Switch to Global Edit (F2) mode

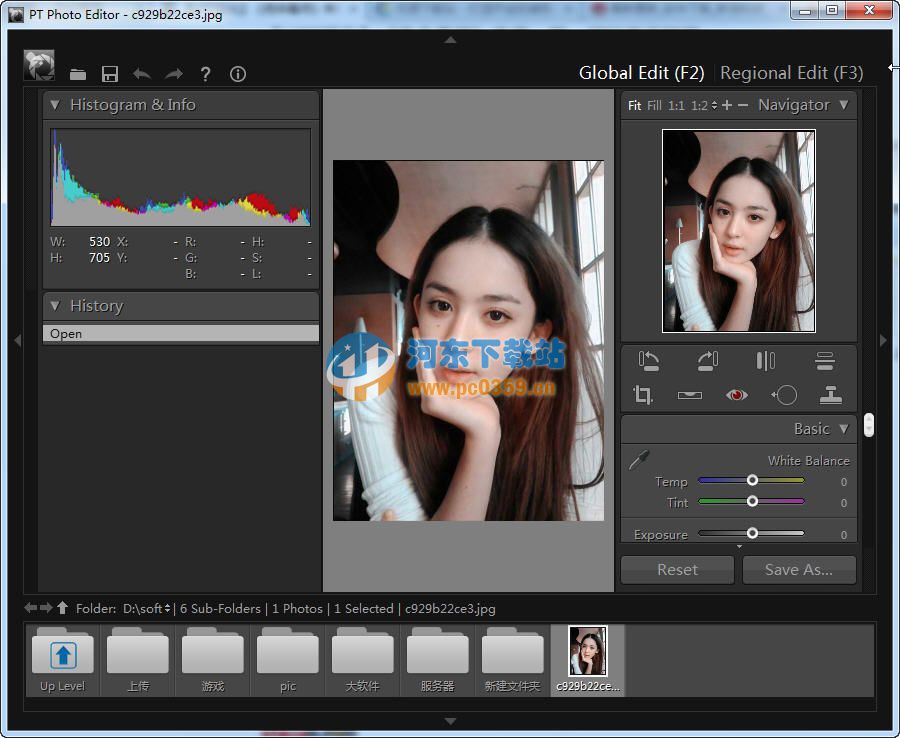[x=641, y=72]
